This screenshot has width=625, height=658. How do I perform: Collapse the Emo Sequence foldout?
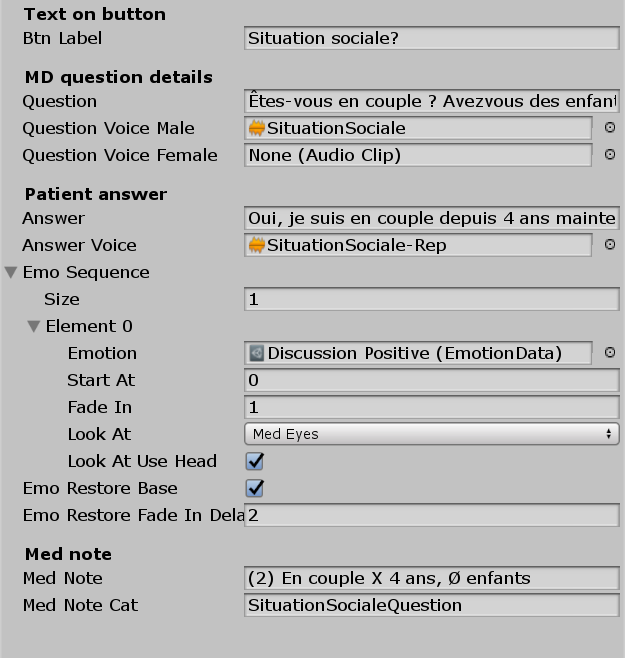11,272
